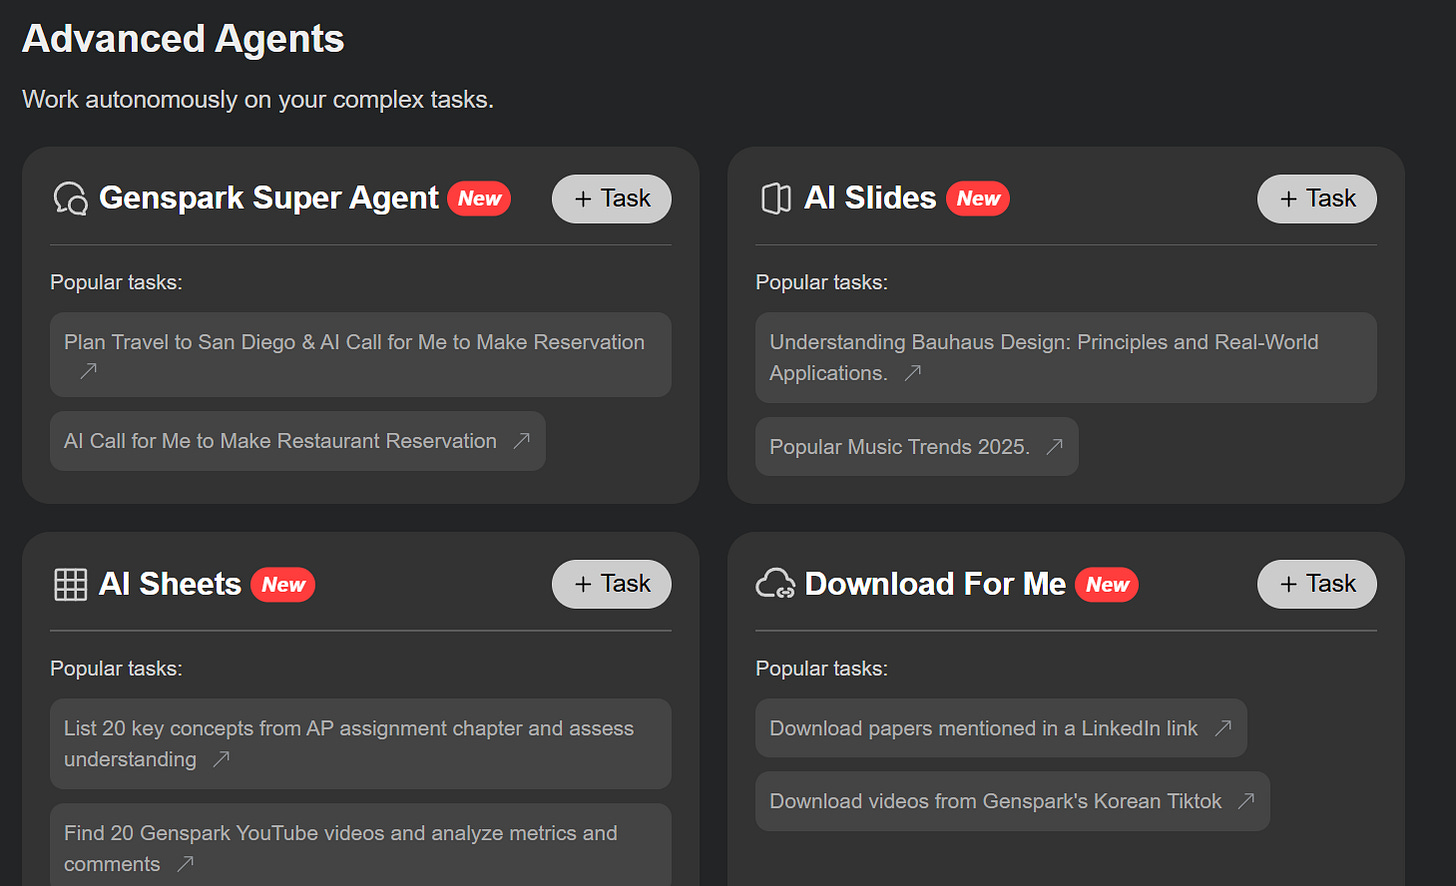Click the Genspark Super Agent chat icon
This screenshot has height=886, width=1456.
70,198
